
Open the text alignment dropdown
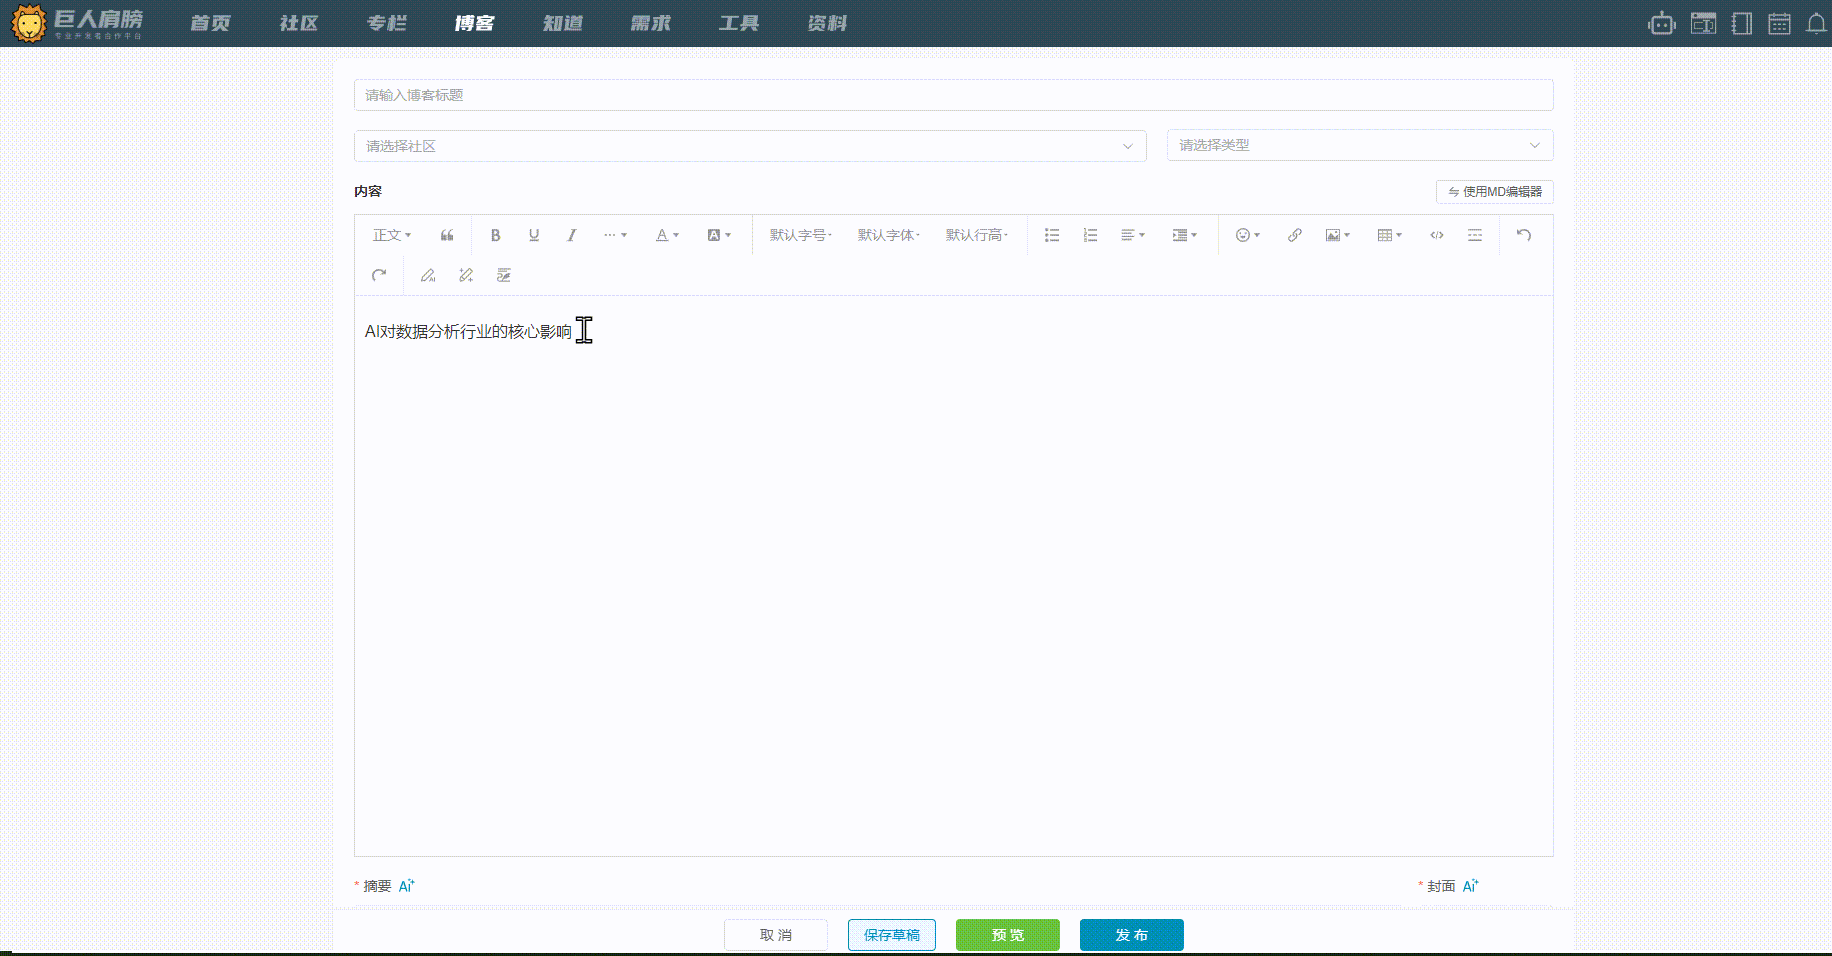point(1133,235)
